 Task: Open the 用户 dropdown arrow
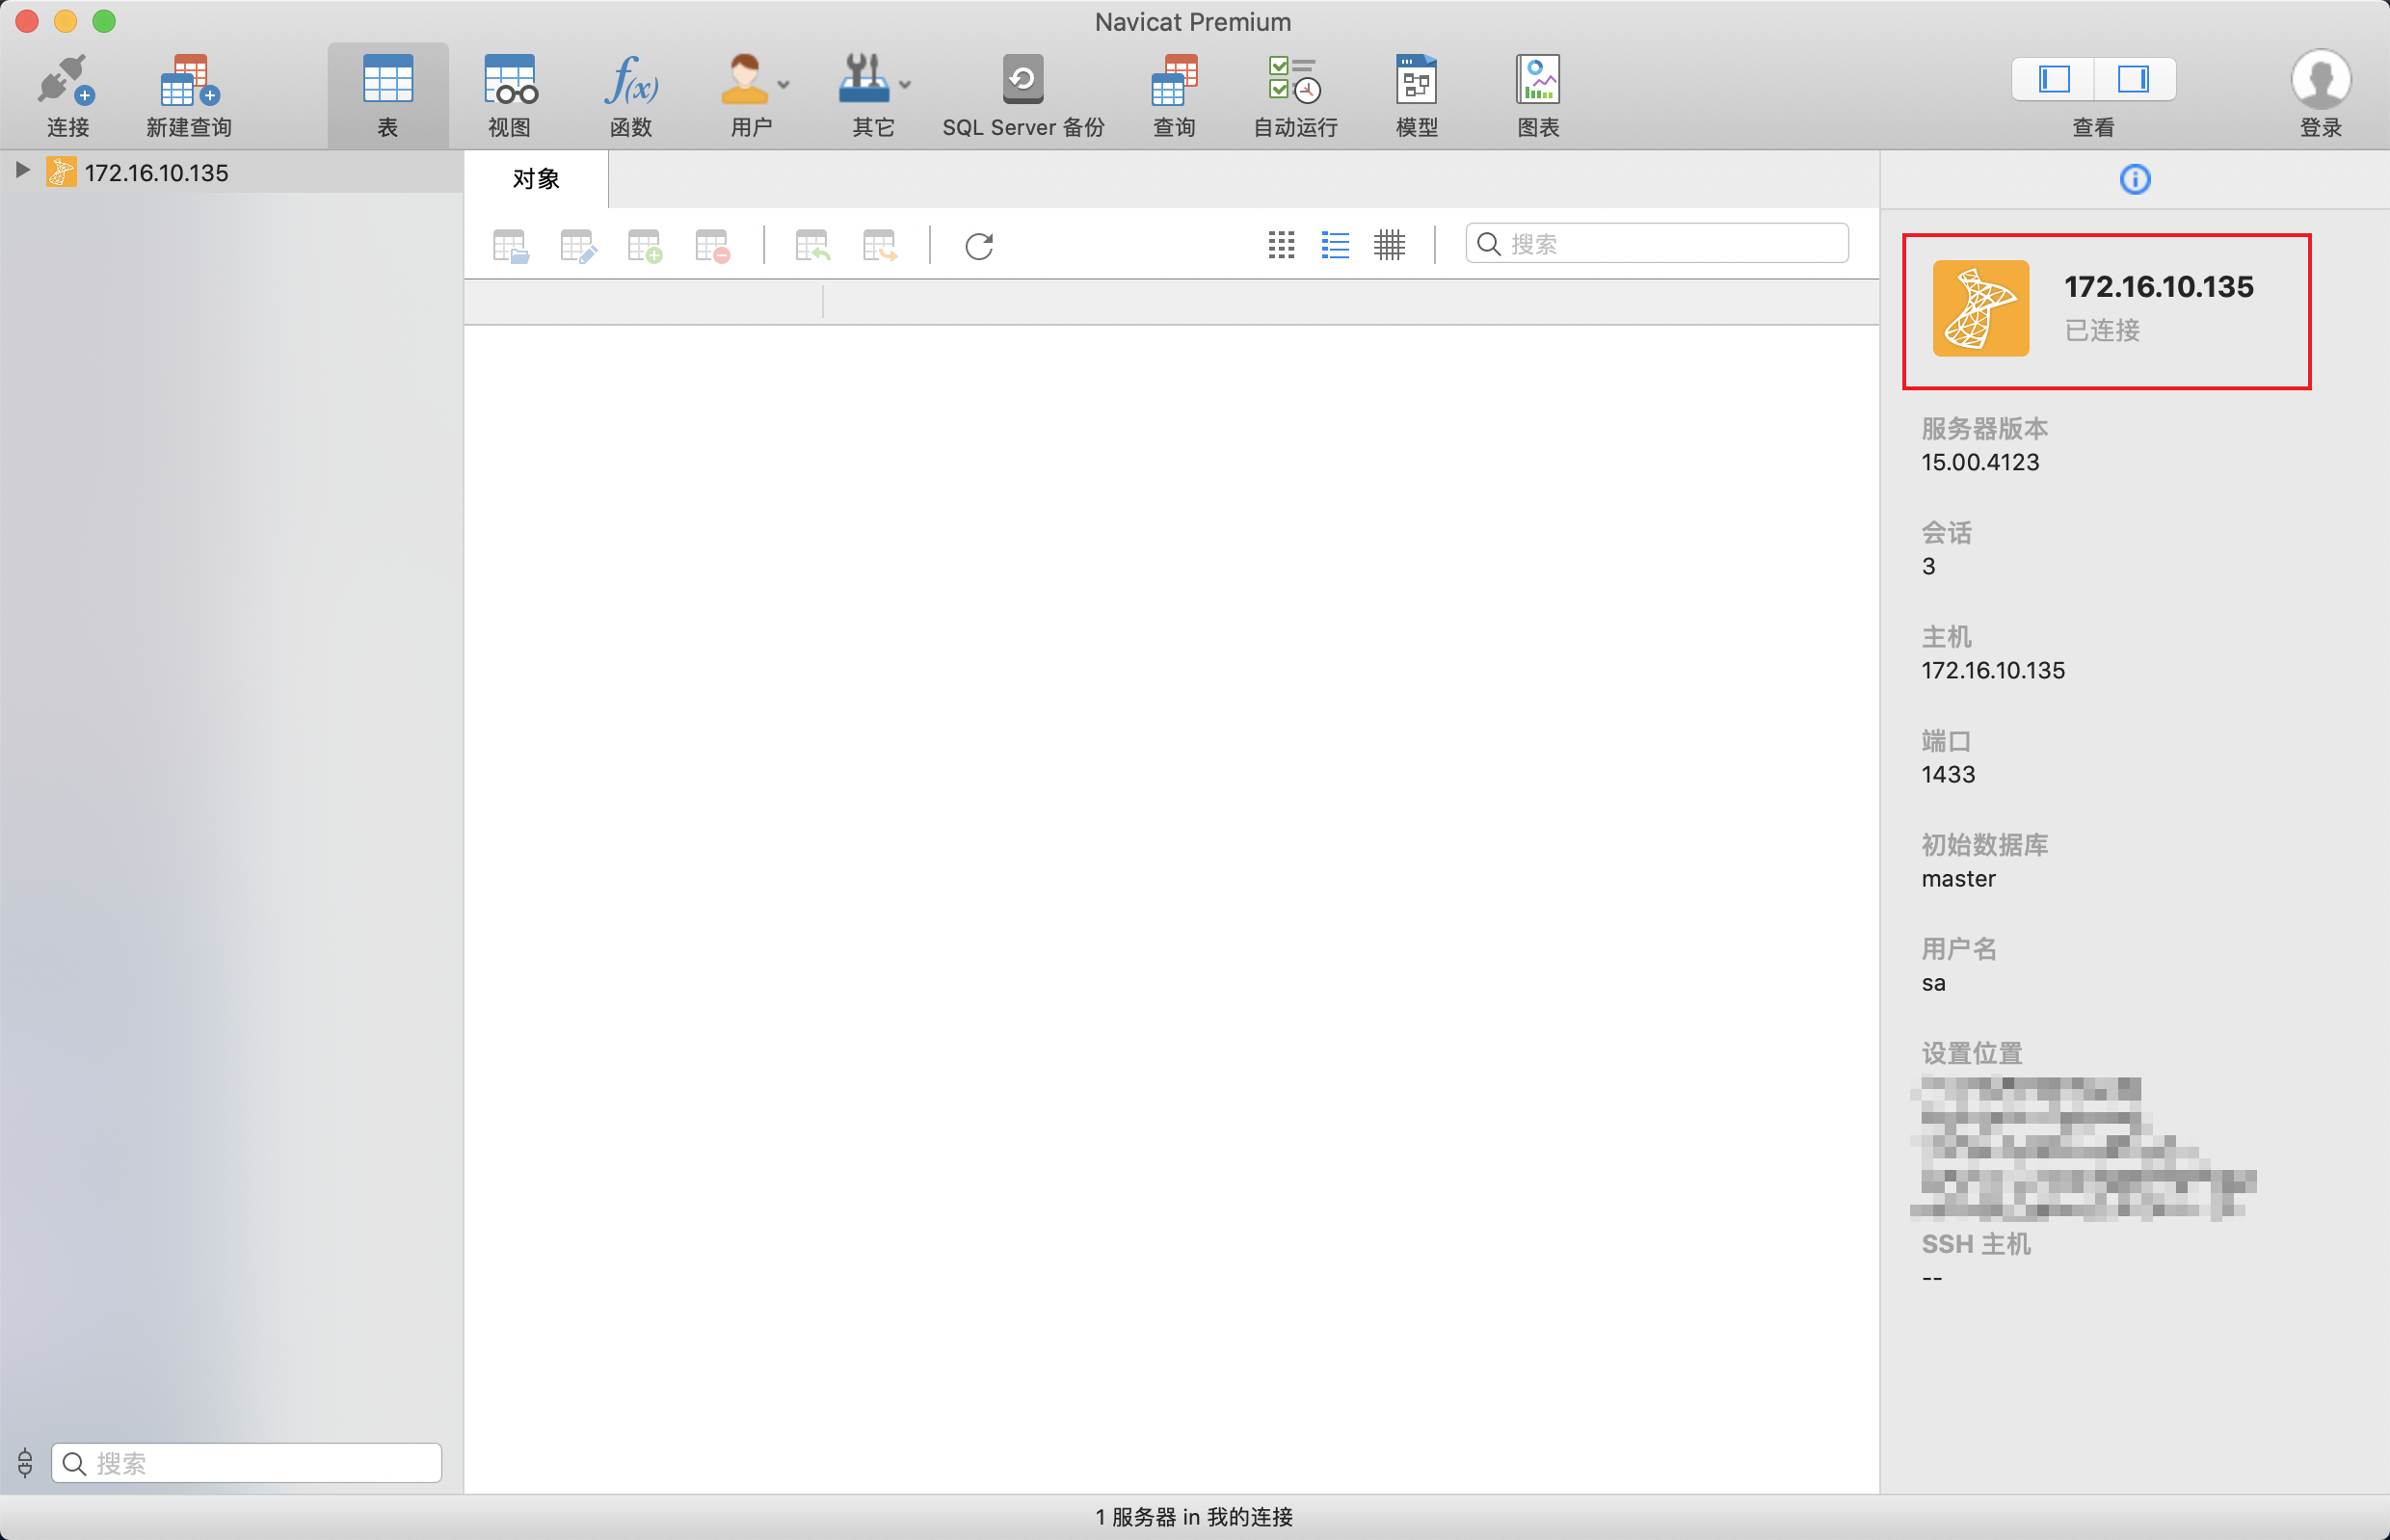coord(783,85)
